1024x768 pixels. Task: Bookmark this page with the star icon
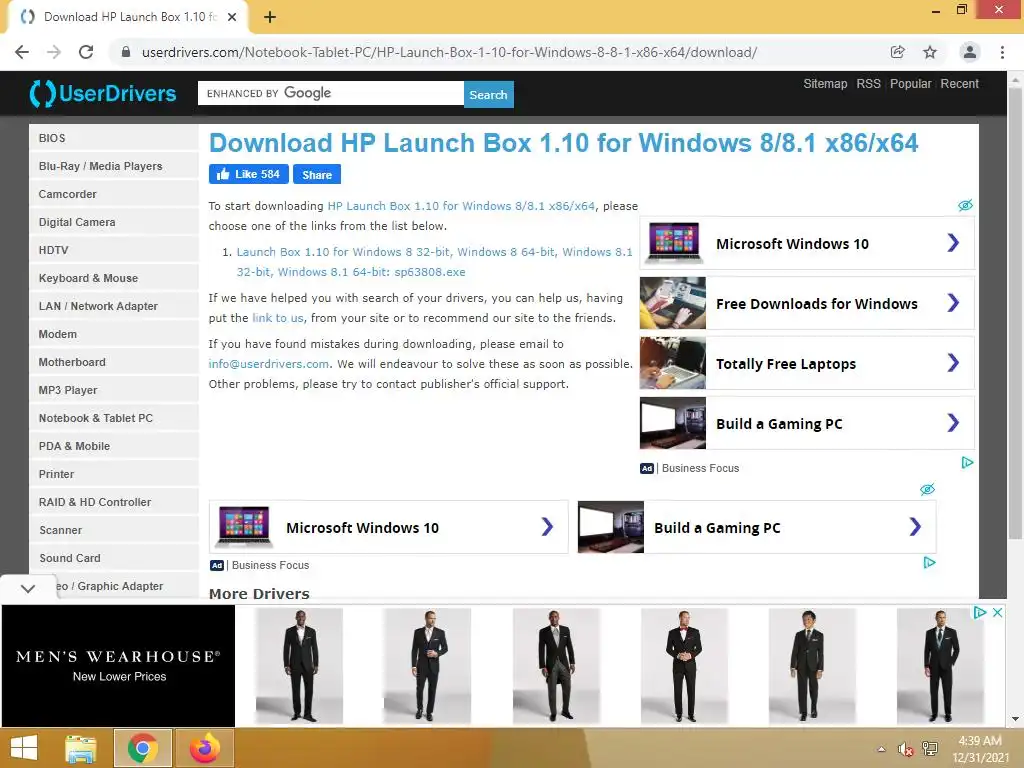point(930,52)
